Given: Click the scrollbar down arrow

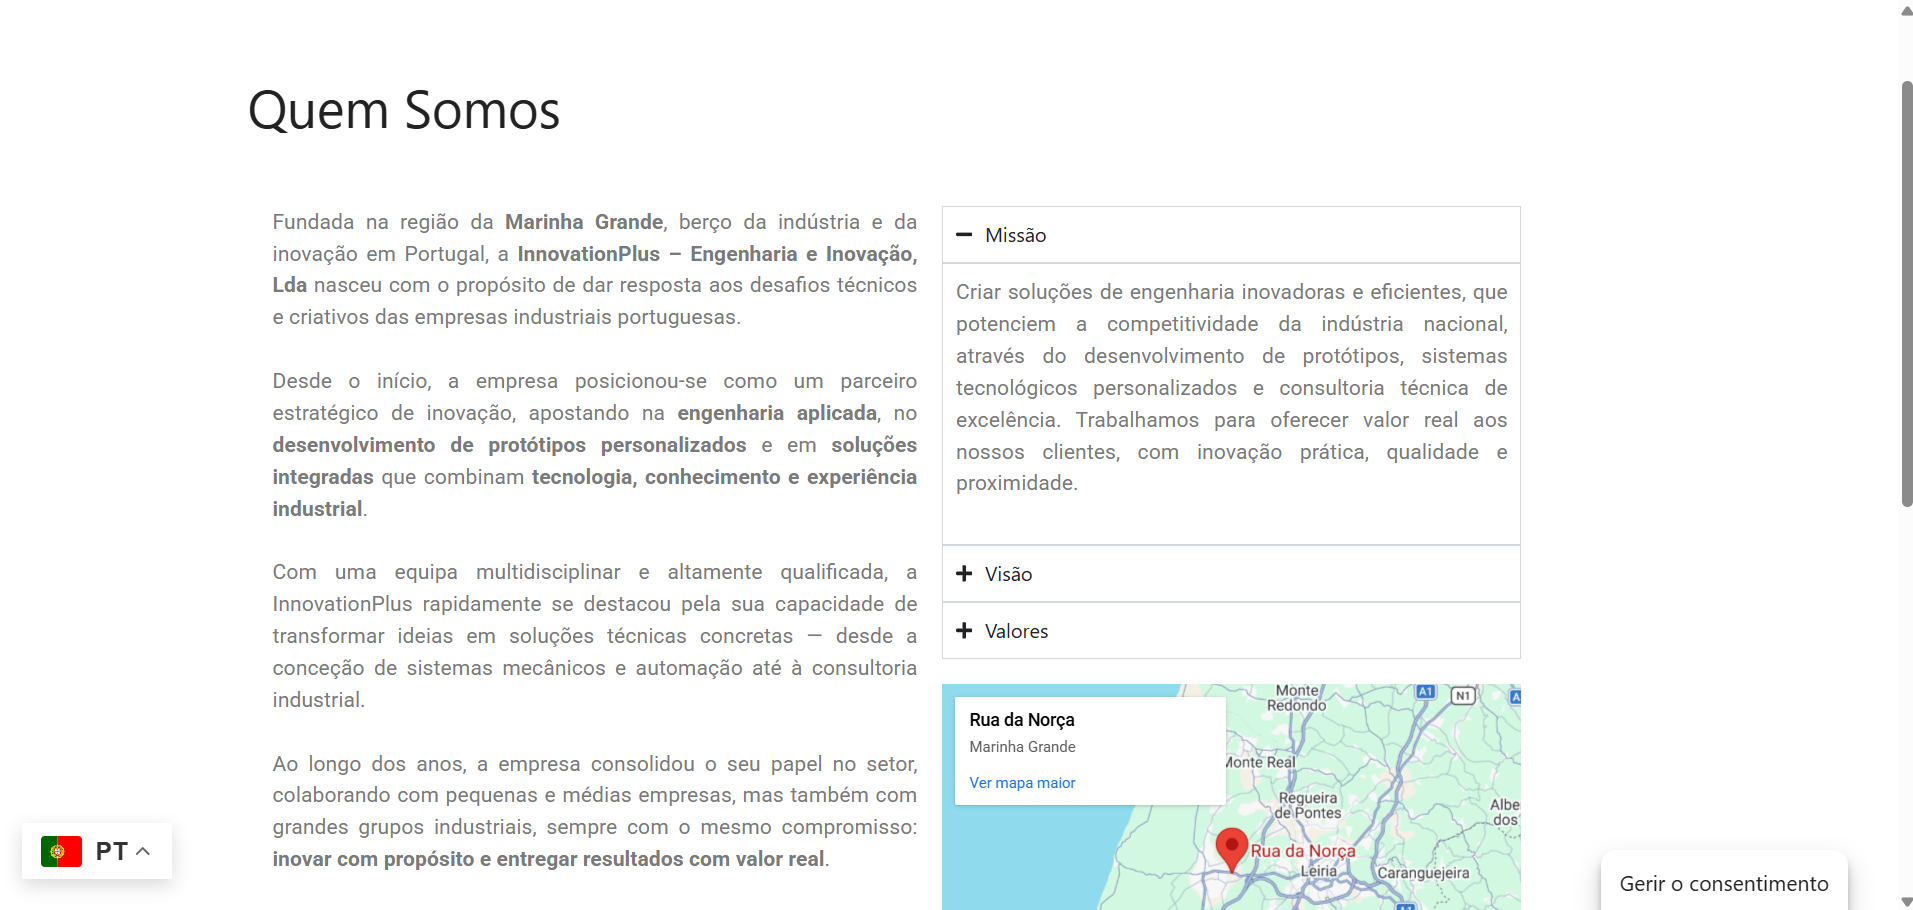Looking at the screenshot, I should (1906, 901).
